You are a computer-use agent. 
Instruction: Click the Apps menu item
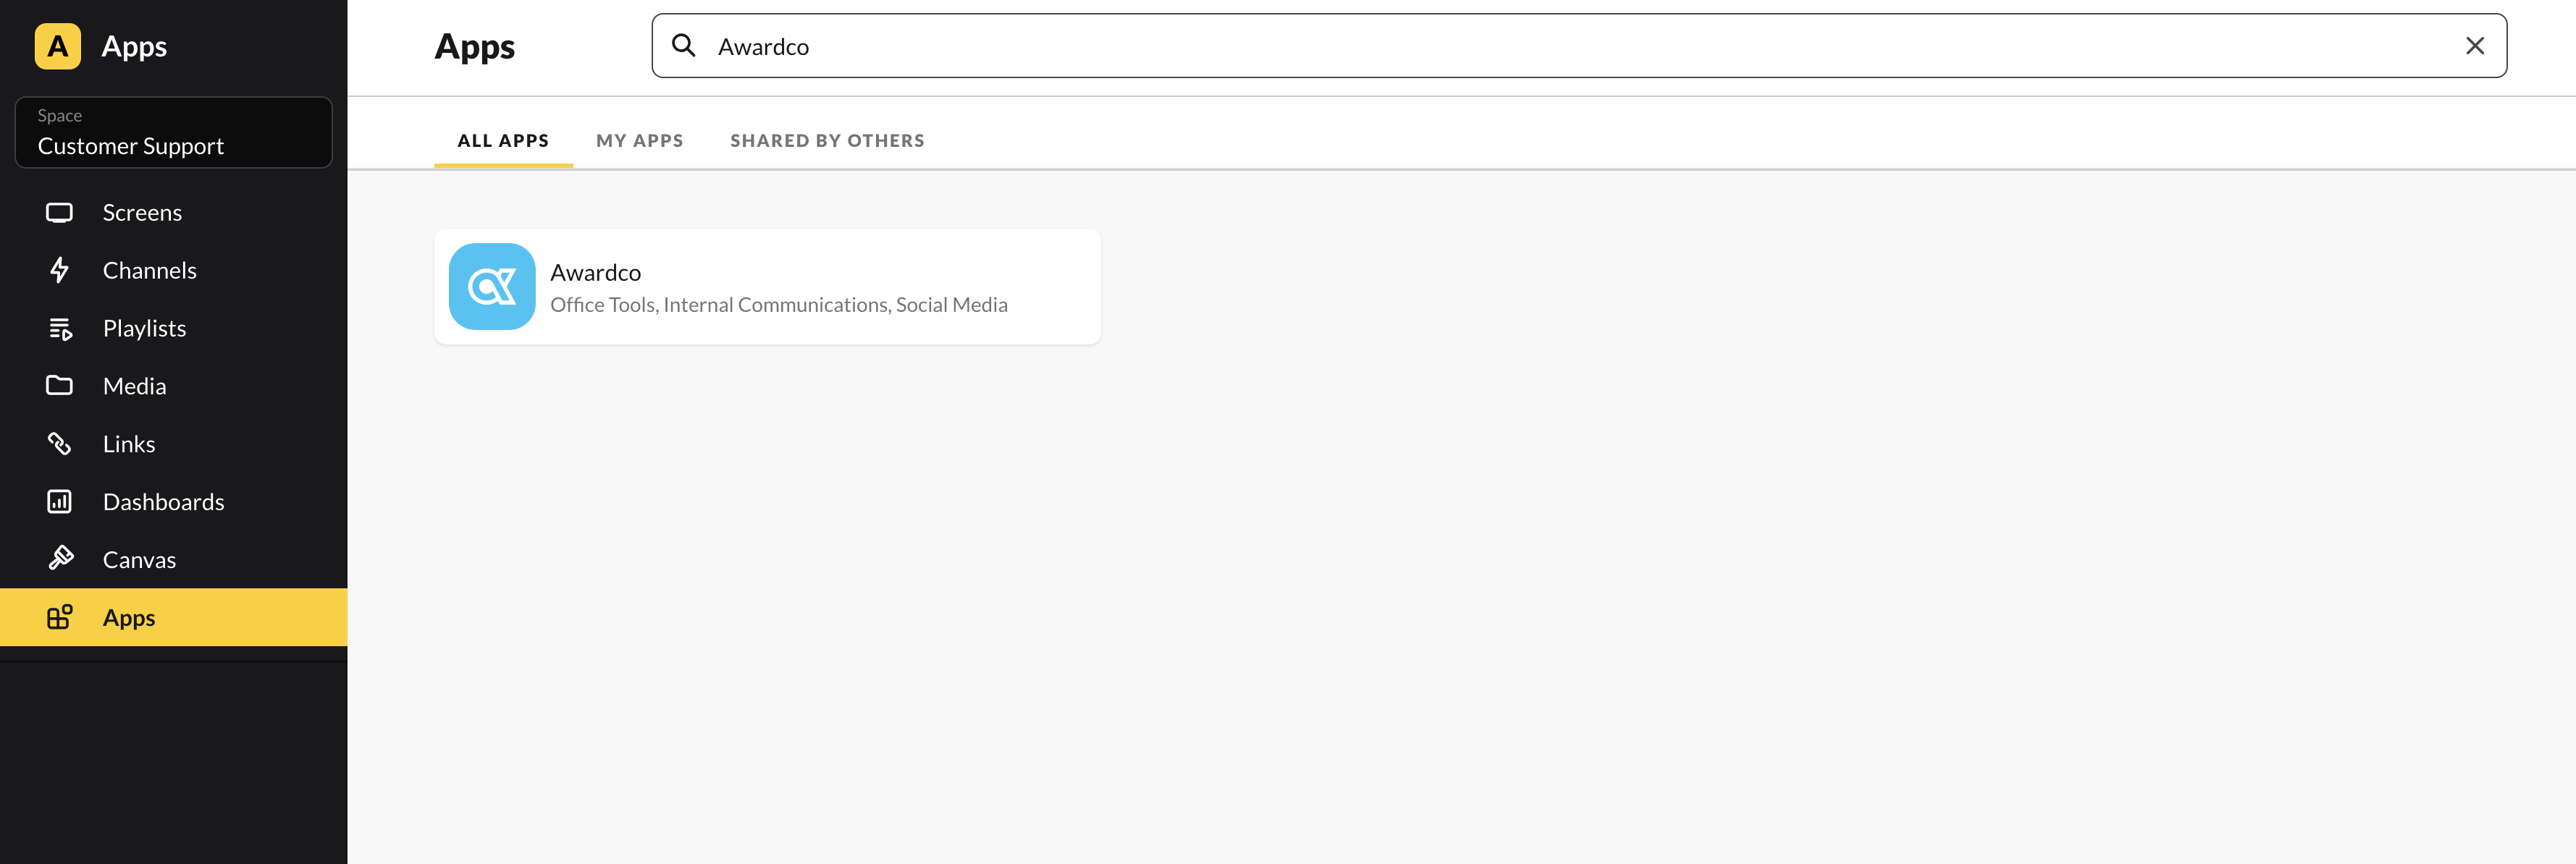128,616
